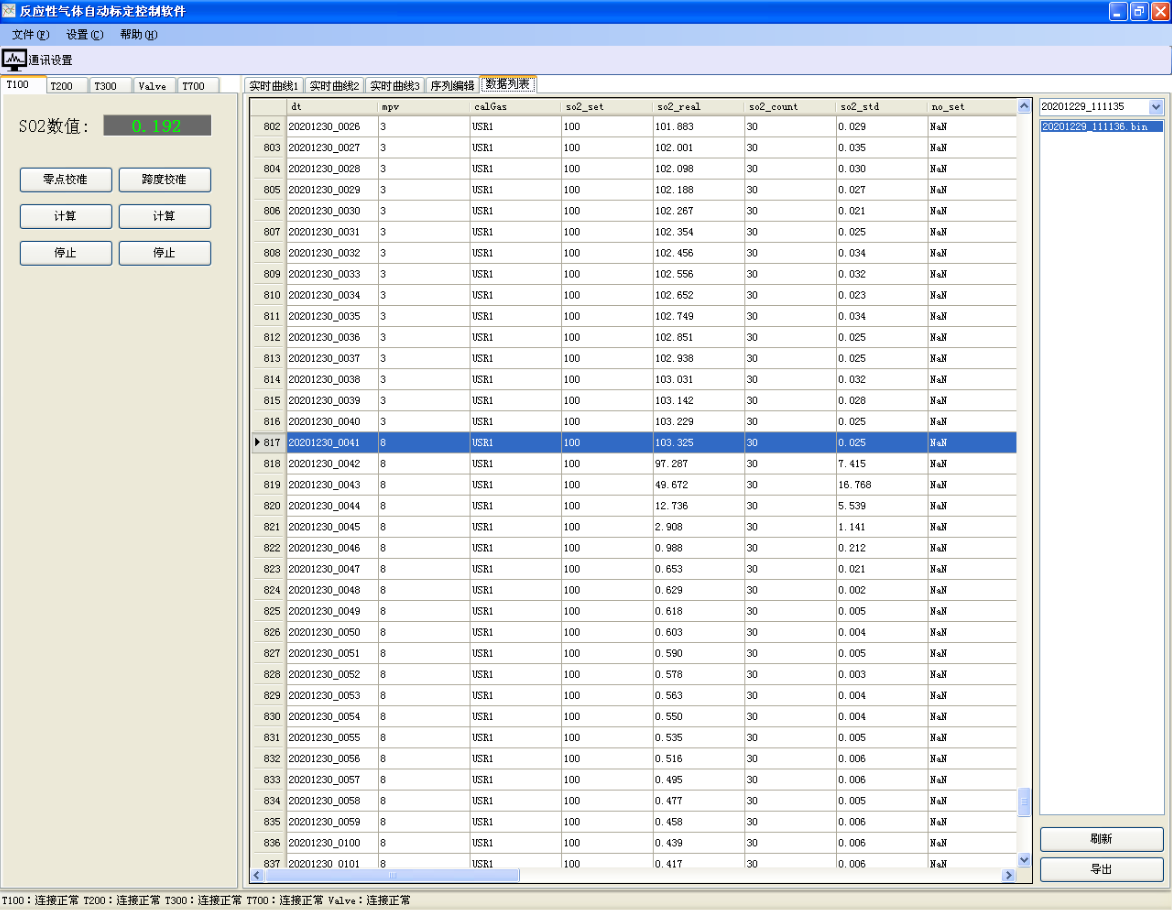Click the 通讯设置 monitor icon in toolbar
Screen dimensions: 1172x910
[x=14, y=60]
